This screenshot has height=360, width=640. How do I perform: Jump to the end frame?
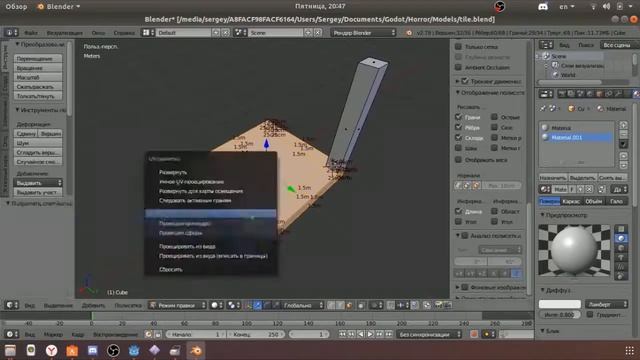coord(389,334)
